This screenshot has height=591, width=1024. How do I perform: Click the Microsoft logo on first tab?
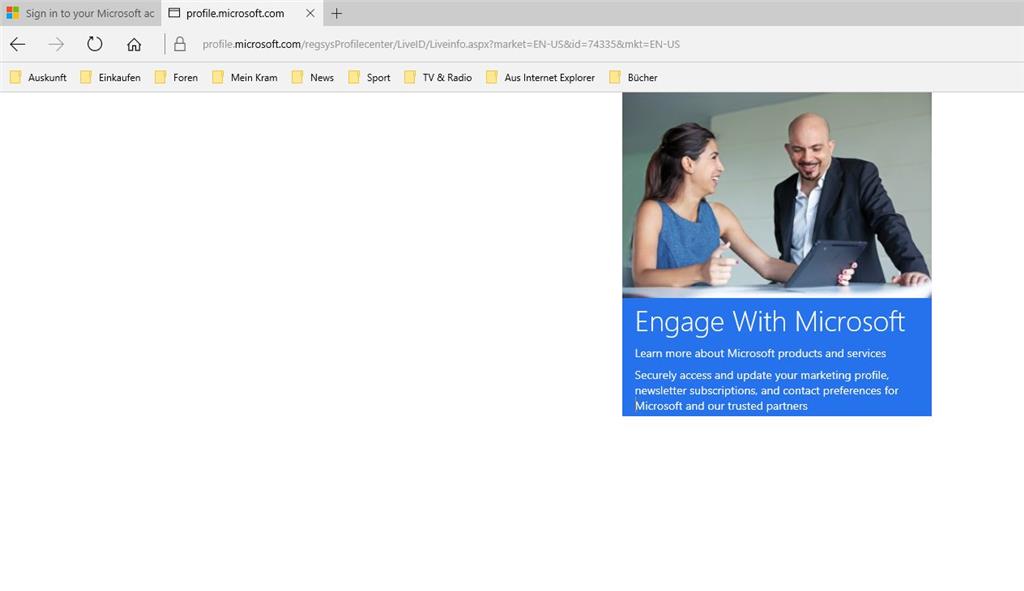click(12, 13)
